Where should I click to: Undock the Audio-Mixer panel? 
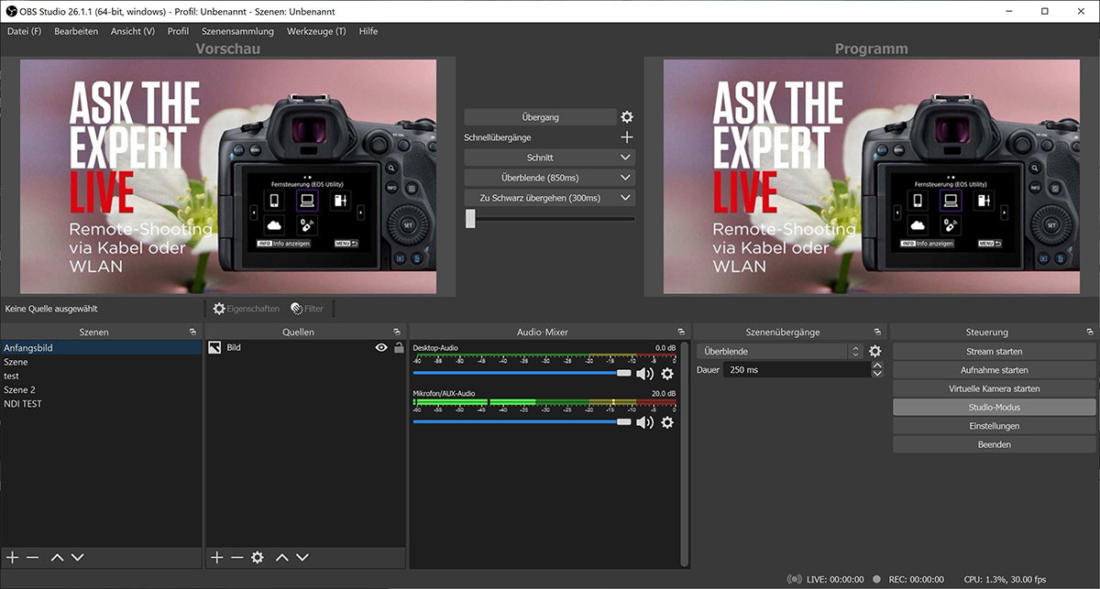[680, 332]
